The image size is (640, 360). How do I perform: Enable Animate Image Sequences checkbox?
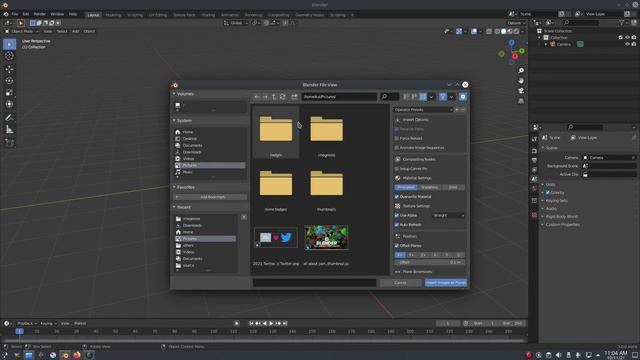tap(397, 148)
